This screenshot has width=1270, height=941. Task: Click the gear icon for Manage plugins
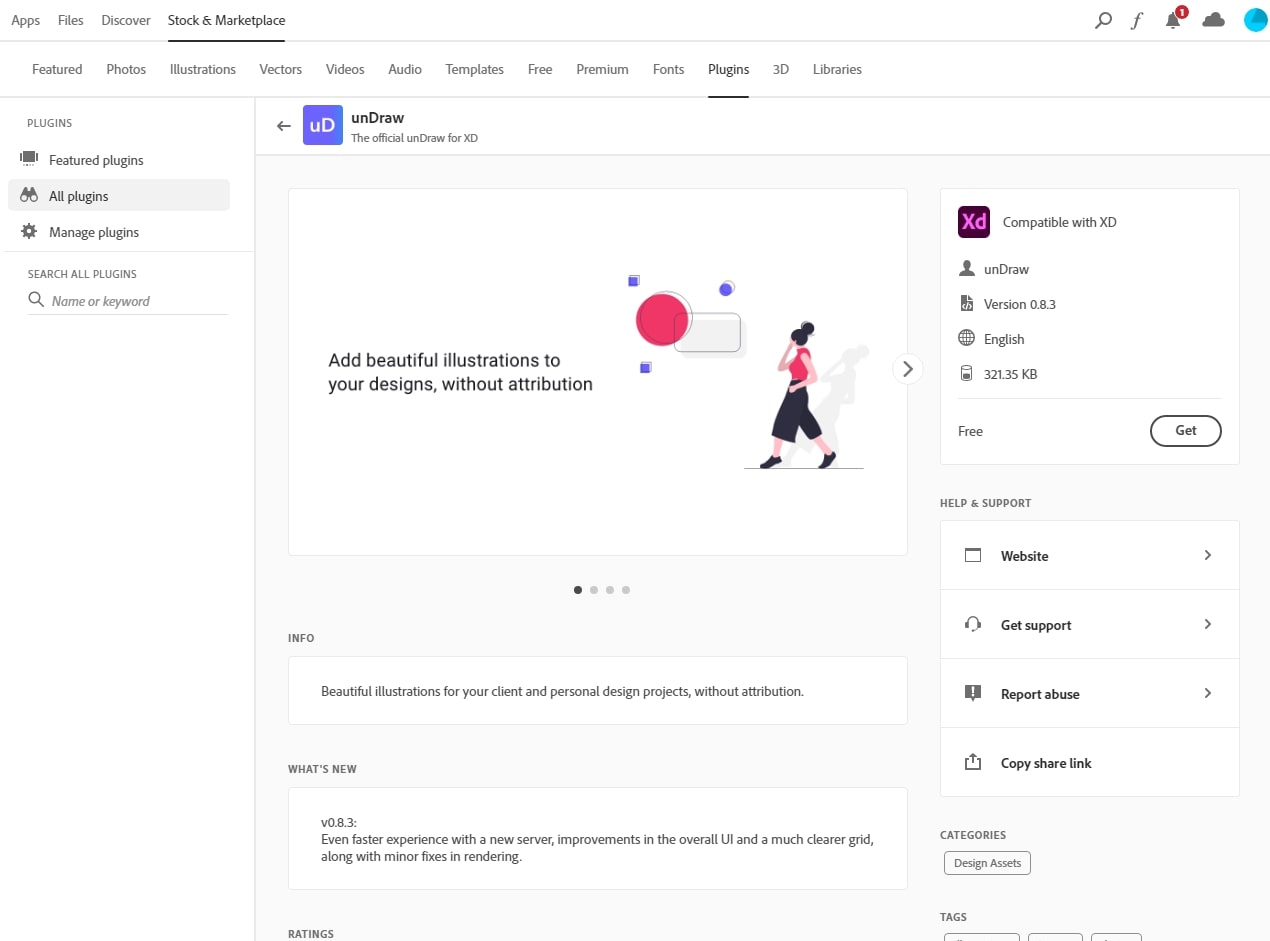tap(29, 231)
